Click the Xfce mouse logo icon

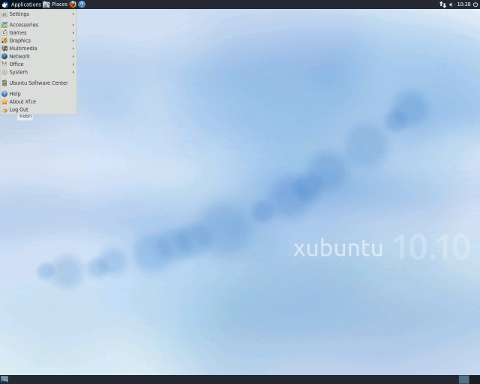pyautogui.click(x=5, y=4)
